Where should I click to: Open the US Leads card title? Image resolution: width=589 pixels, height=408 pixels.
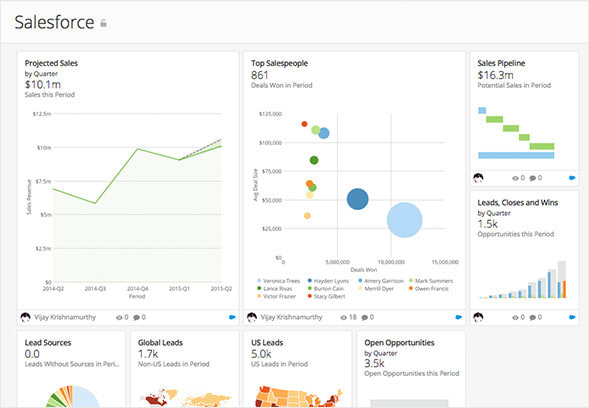267,343
